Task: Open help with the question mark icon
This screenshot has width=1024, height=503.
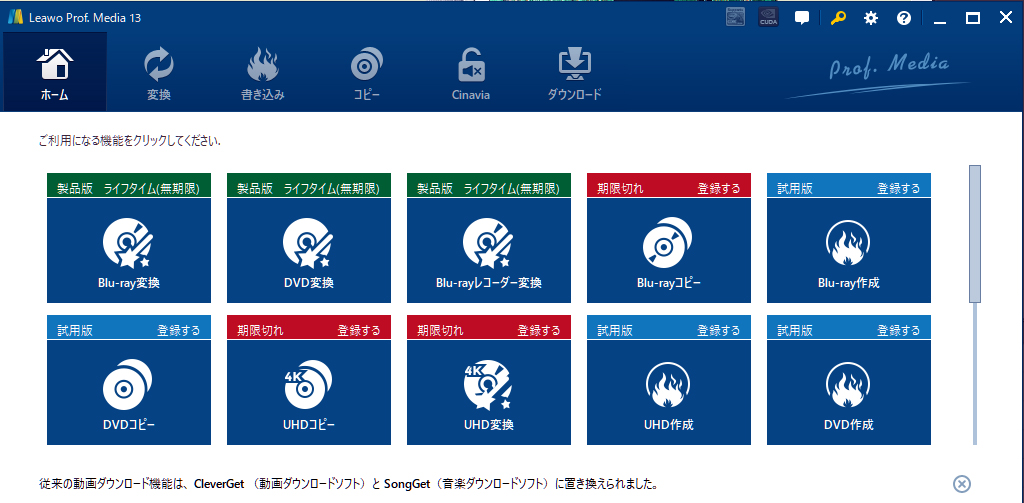Action: click(904, 18)
